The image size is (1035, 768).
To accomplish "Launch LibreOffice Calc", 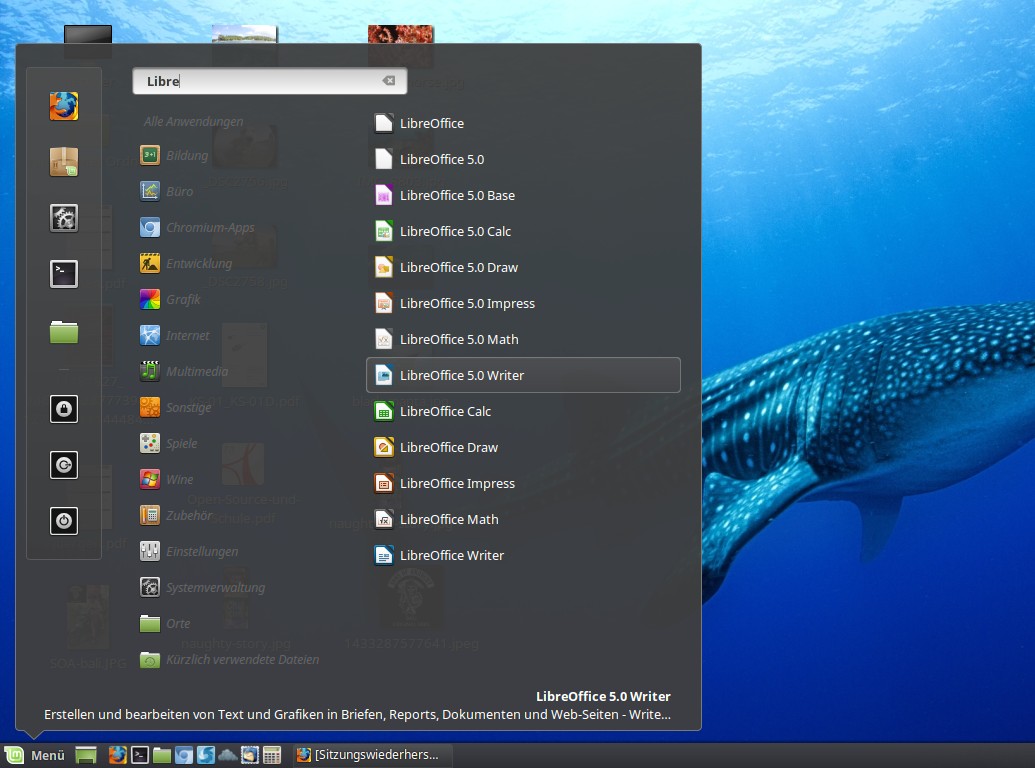I will click(523, 411).
